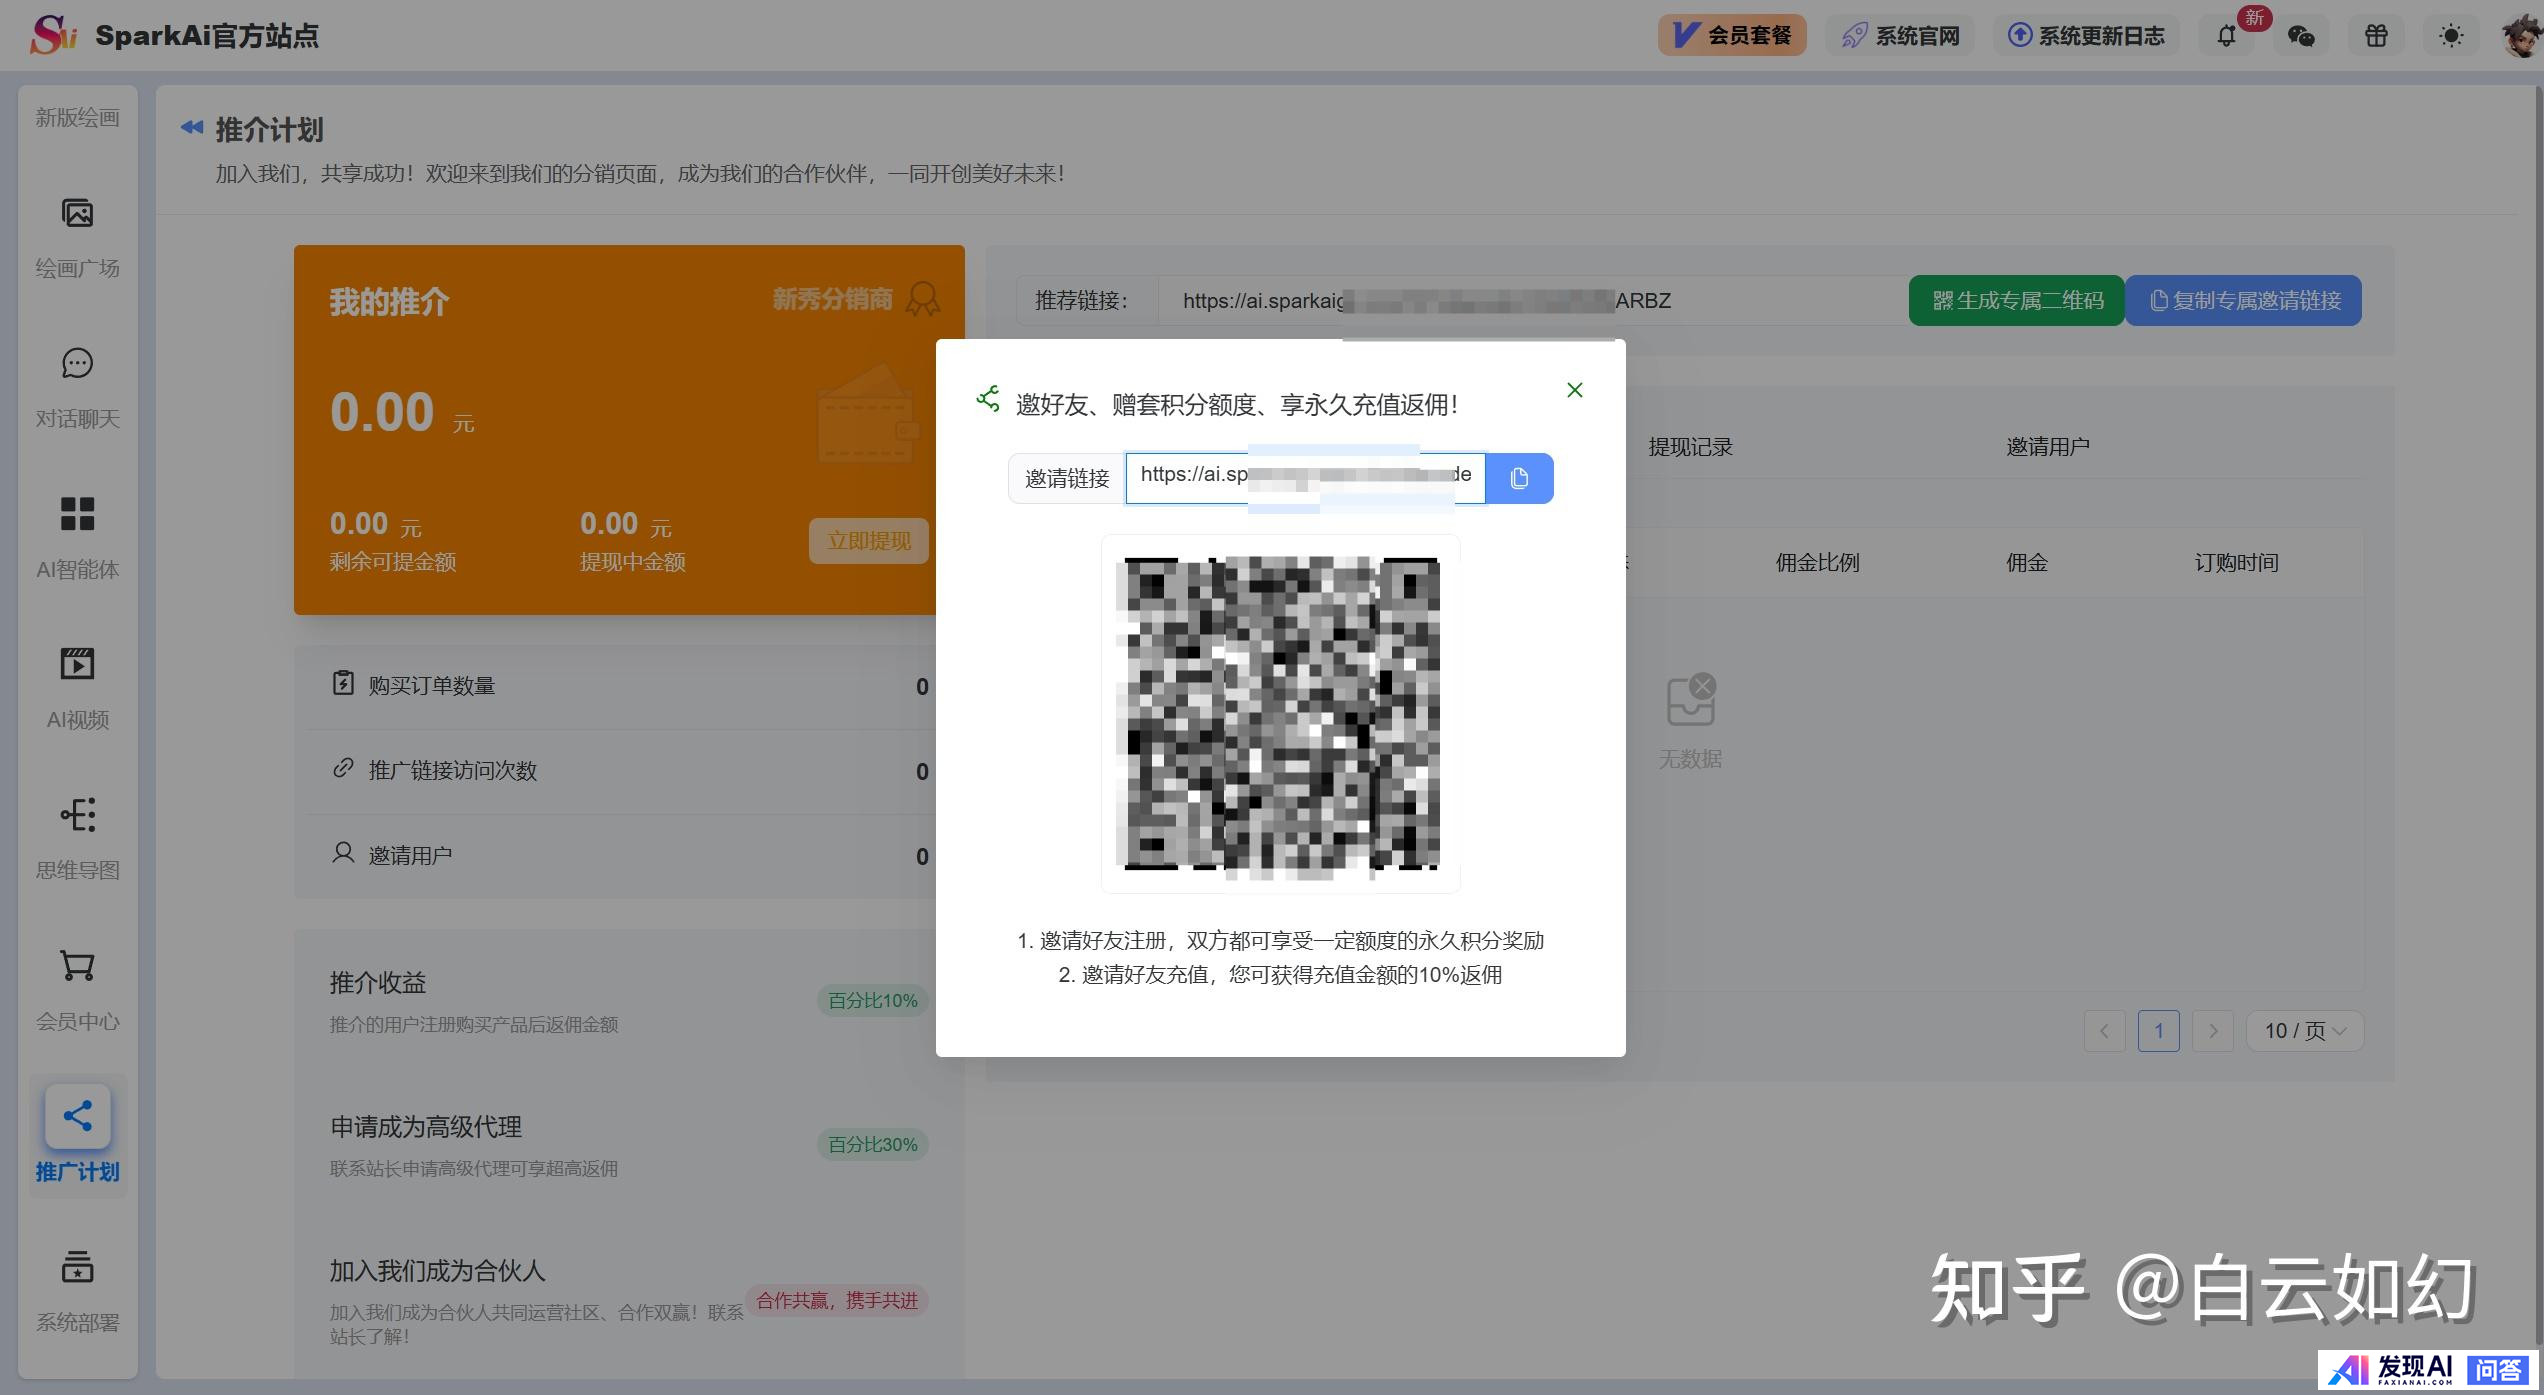The image size is (2544, 1395).
Task: Open 系统部署 in sidebar
Action: [x=78, y=1292]
